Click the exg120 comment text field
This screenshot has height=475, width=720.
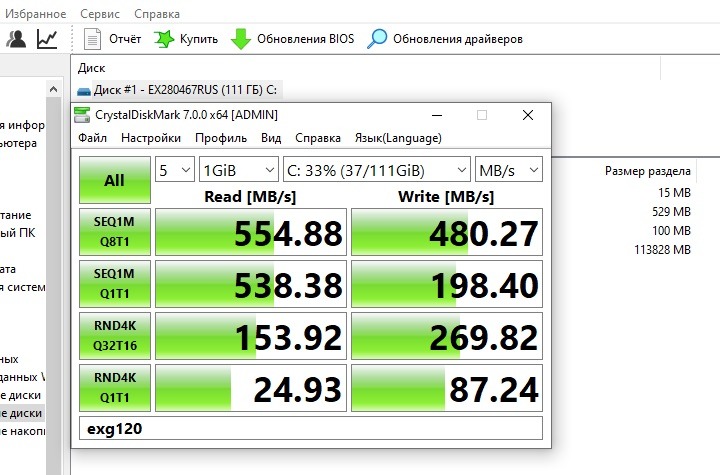pyautogui.click(x=310, y=429)
